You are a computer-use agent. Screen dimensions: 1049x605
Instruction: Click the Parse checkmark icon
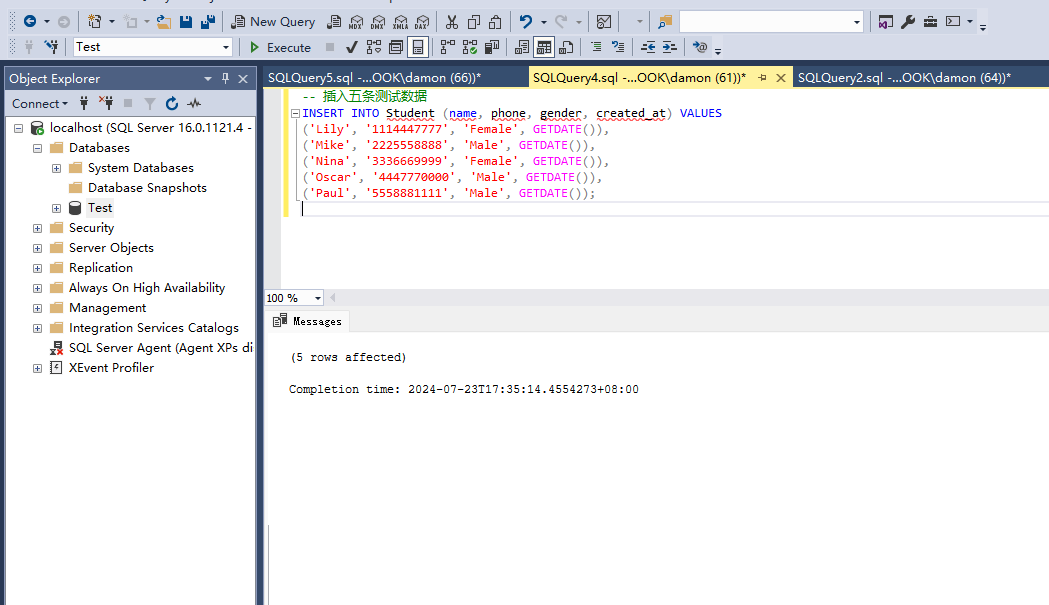[351, 48]
